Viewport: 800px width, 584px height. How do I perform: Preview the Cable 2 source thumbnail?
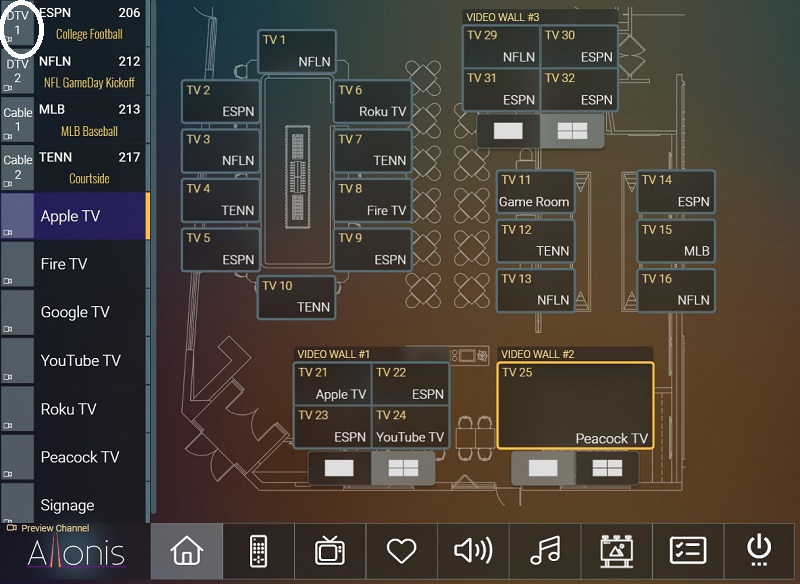point(17,167)
